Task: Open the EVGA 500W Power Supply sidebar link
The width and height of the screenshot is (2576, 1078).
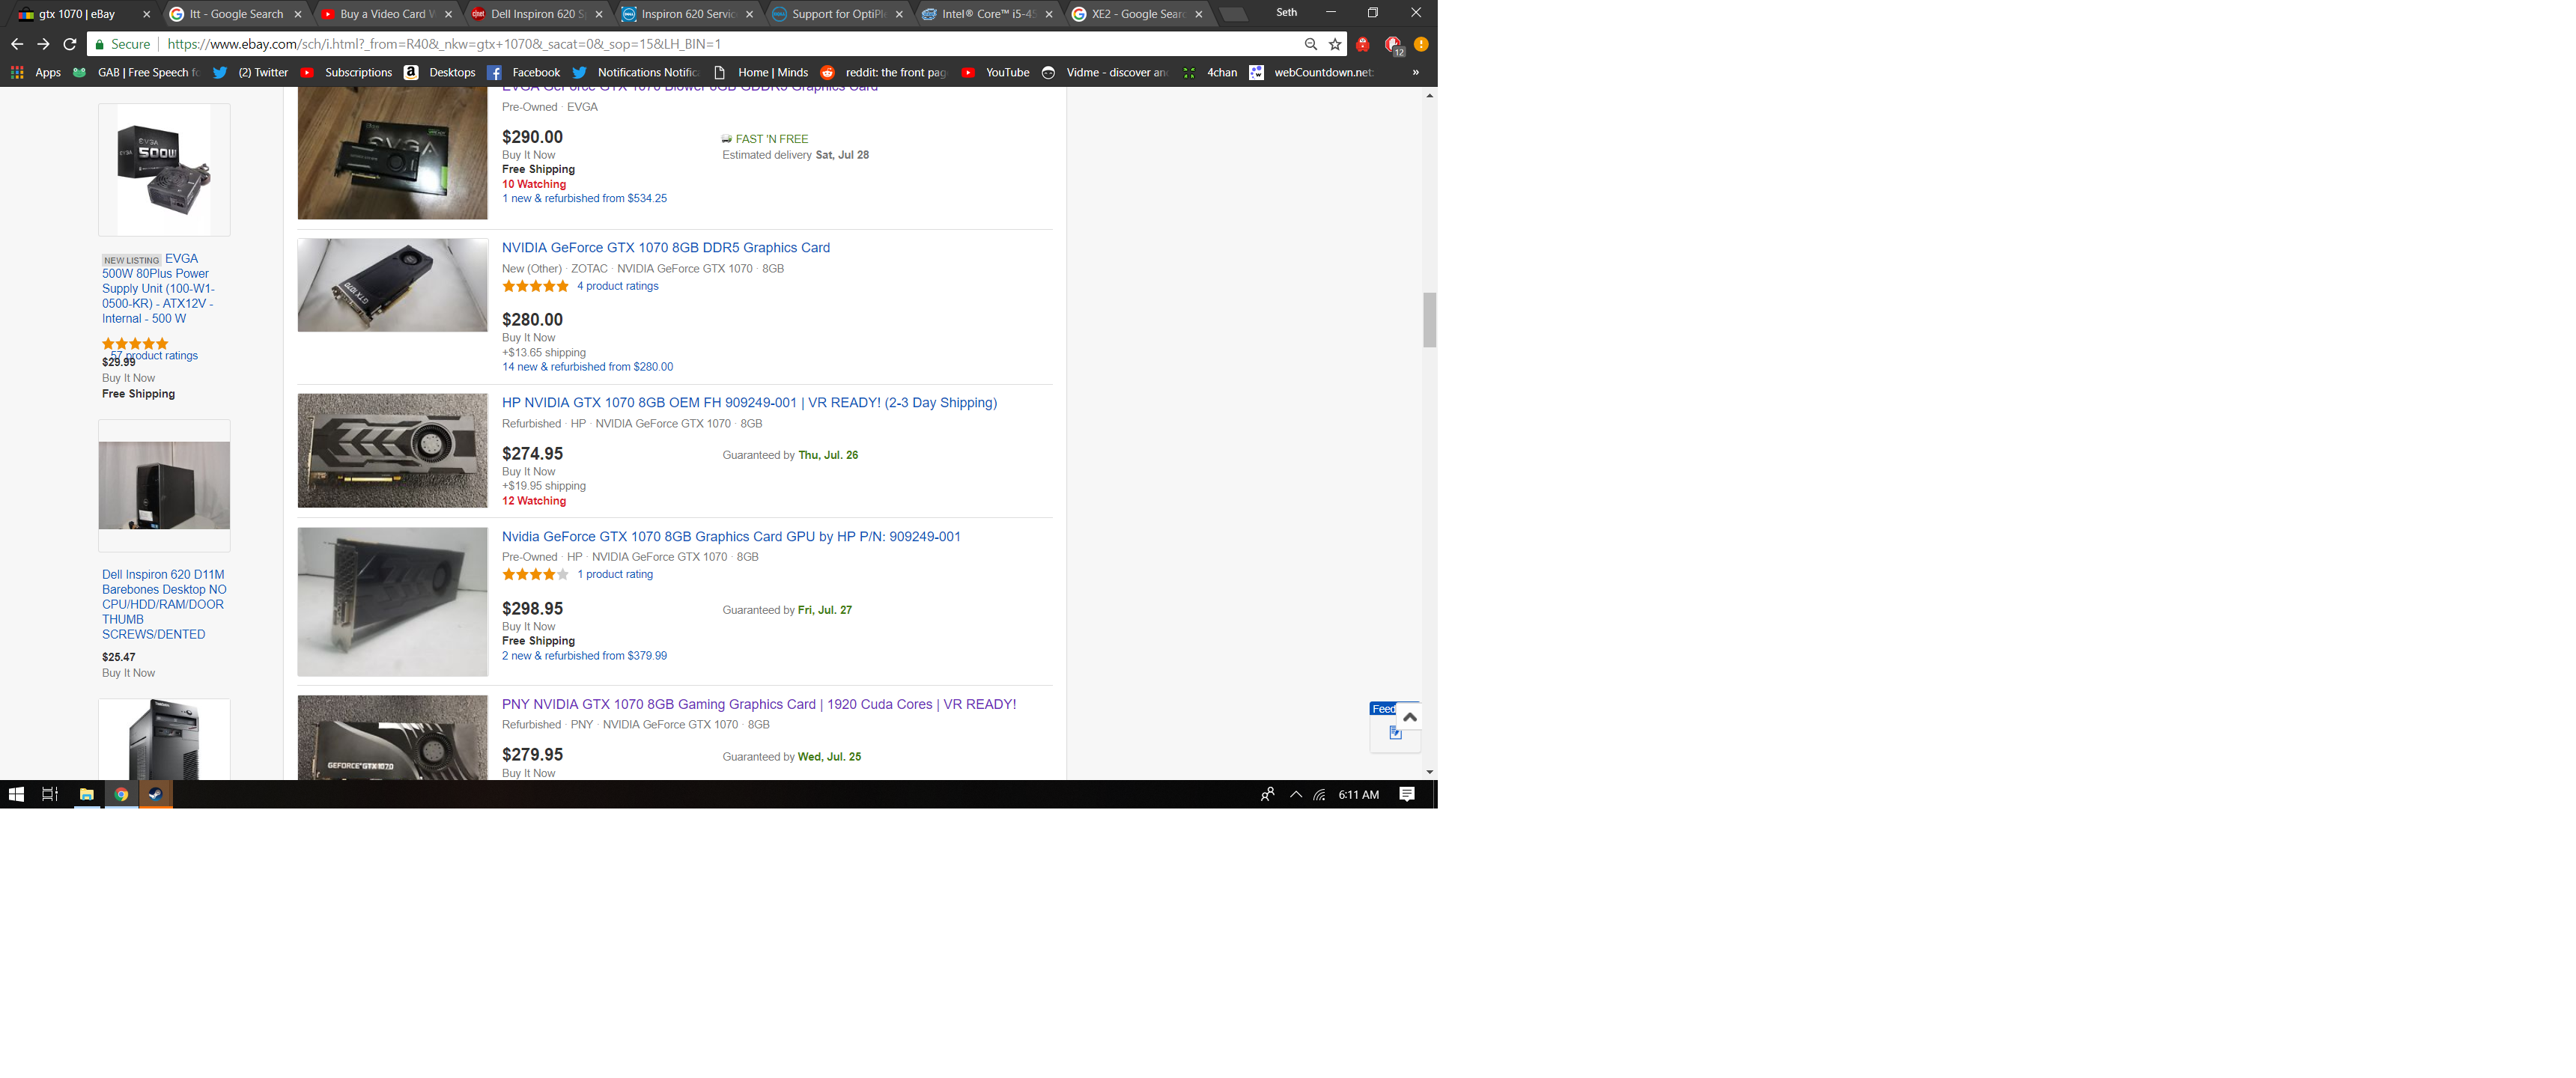Action: click(159, 289)
